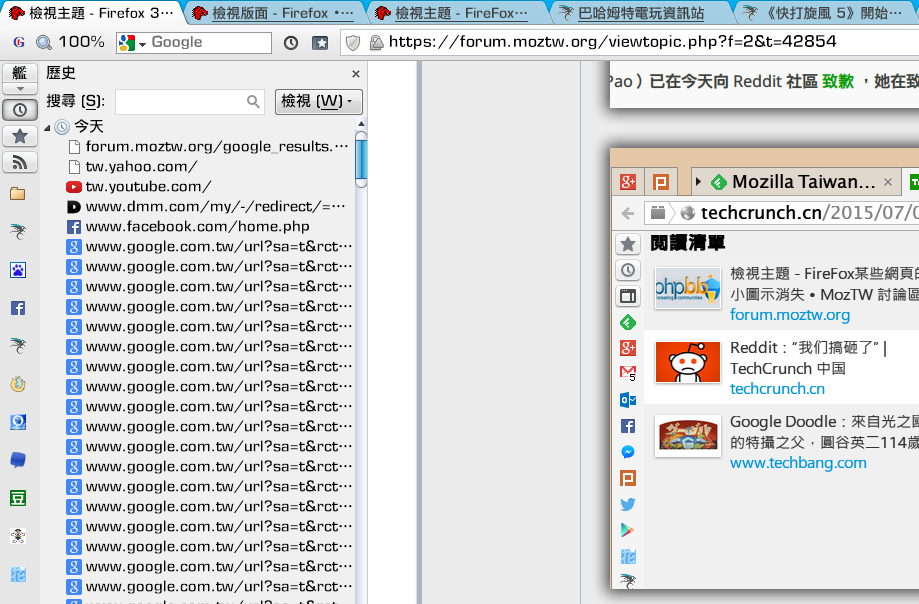This screenshot has width=919, height=604.
Task: Click the shield icon beside the address bar
Action: 352,43
